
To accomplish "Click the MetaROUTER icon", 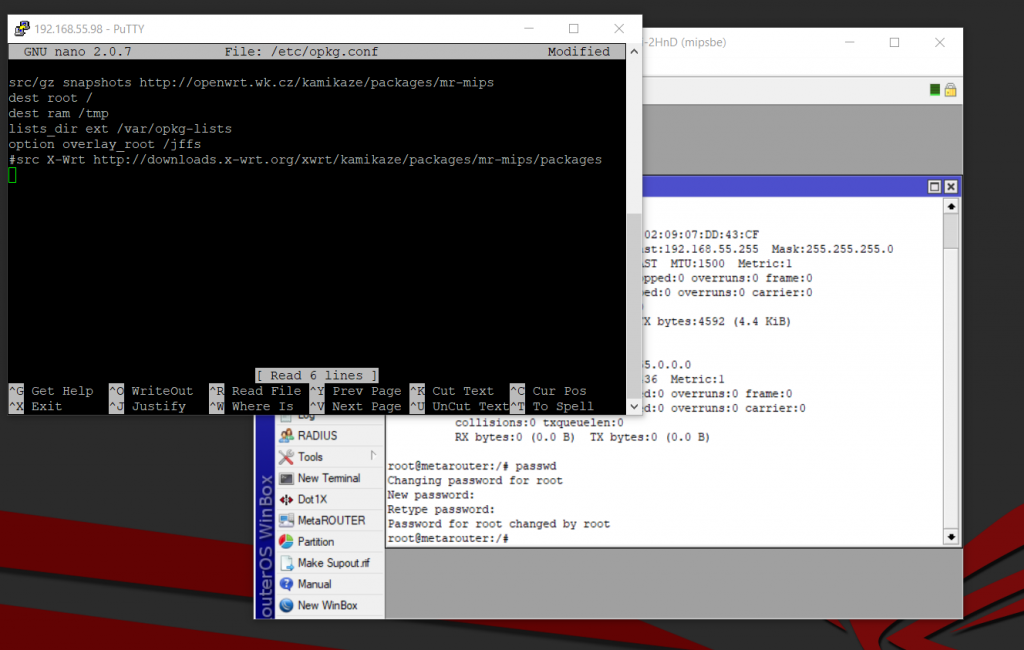I will coord(286,521).
